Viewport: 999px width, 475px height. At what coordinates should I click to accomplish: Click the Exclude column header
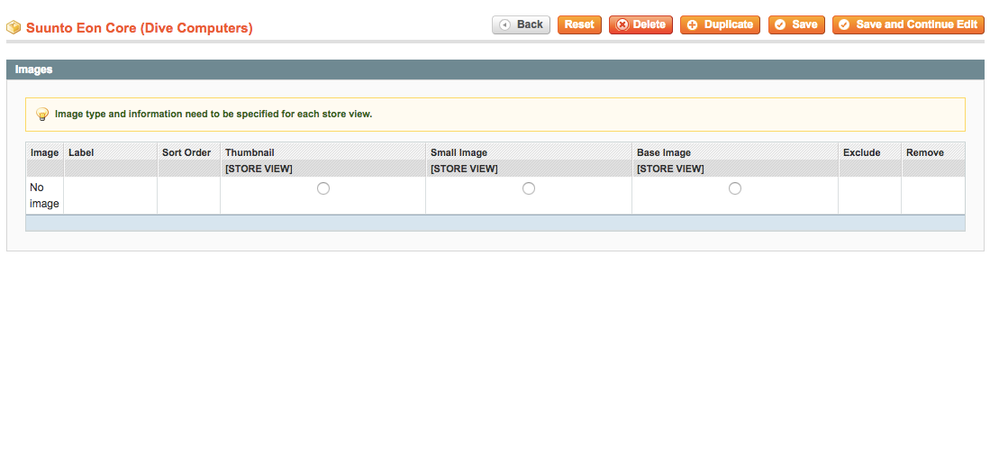(x=861, y=153)
